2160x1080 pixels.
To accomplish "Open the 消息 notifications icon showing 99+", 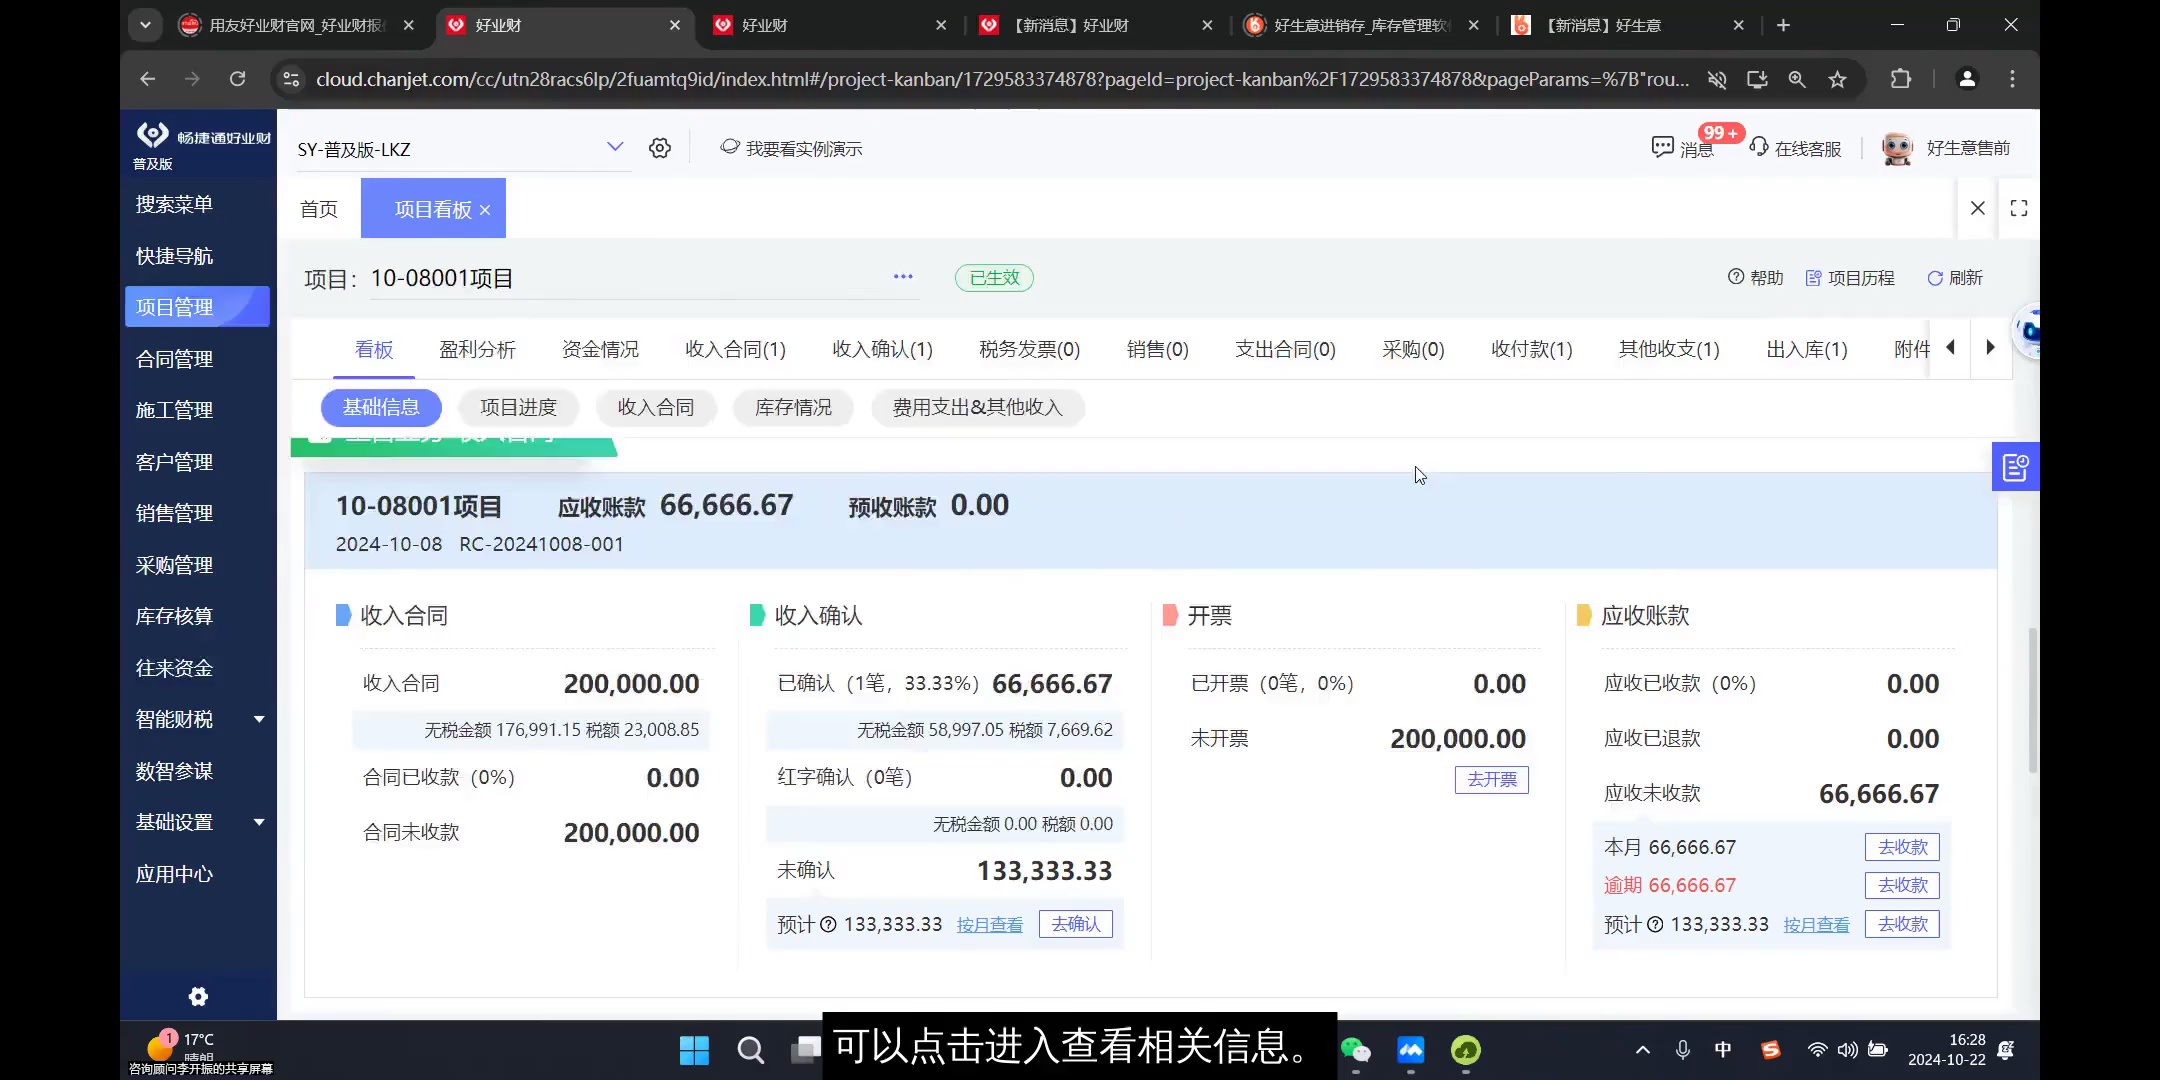I will [x=1663, y=147].
